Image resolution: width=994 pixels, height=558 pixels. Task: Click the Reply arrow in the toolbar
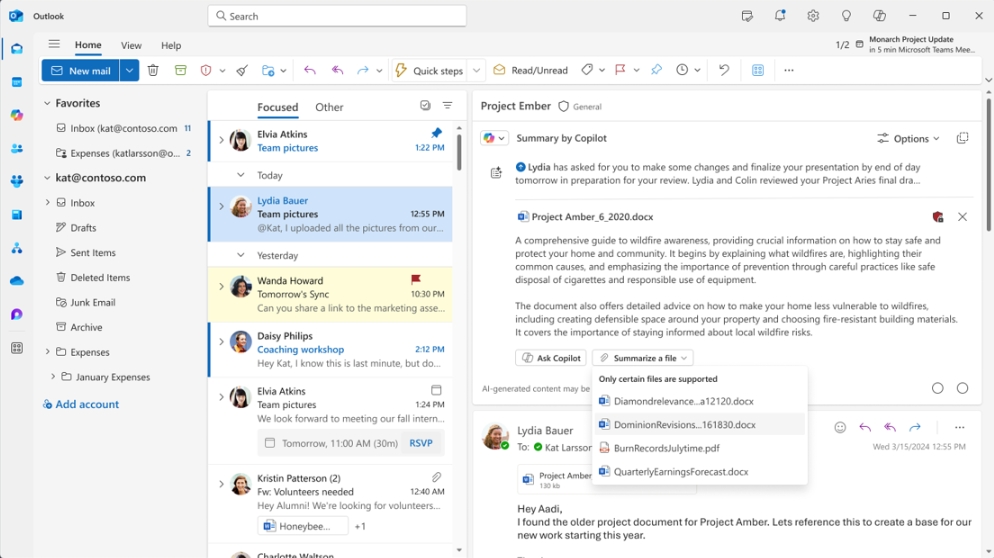[309, 70]
